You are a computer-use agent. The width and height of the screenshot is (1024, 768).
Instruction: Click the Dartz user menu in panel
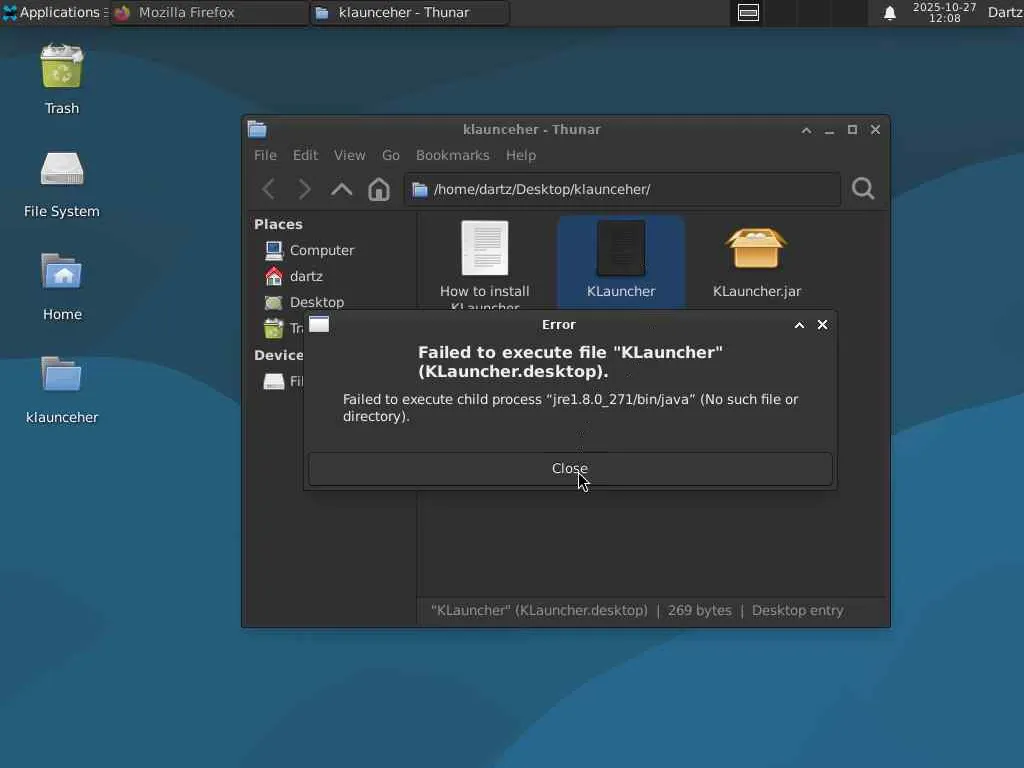click(1005, 12)
